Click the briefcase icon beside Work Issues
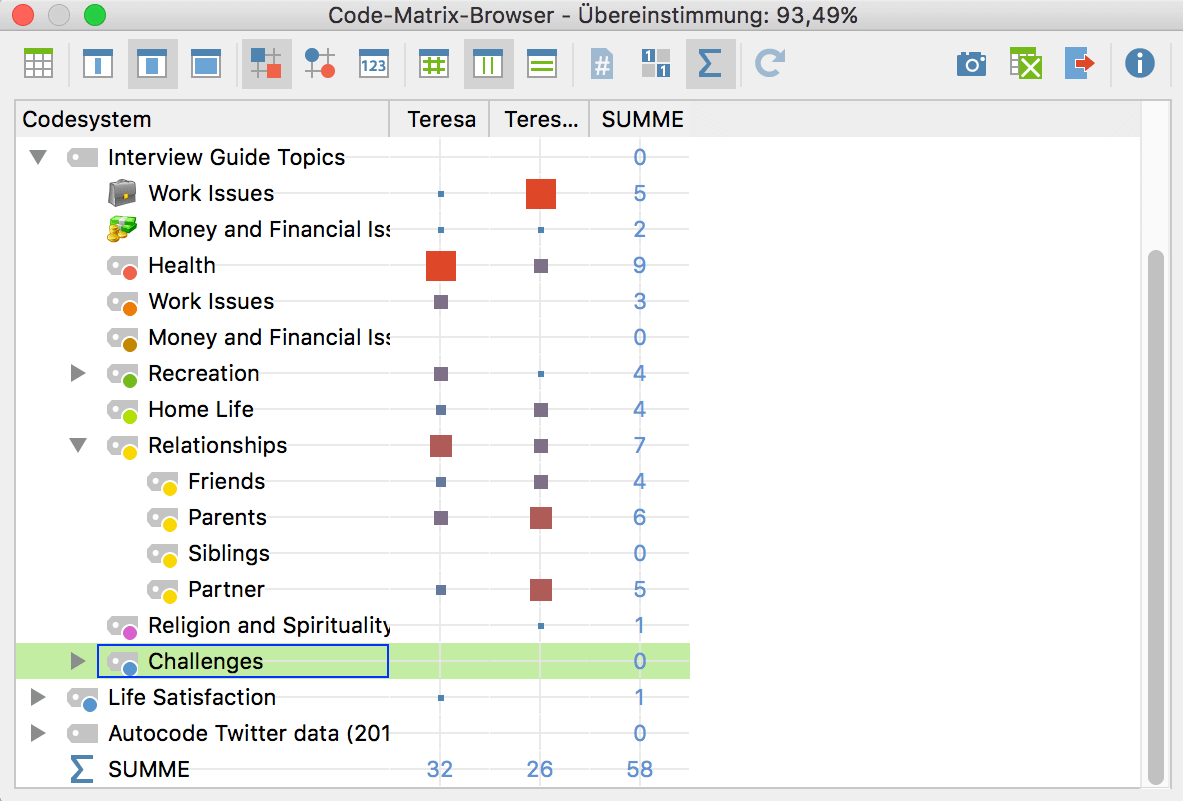 (122, 193)
